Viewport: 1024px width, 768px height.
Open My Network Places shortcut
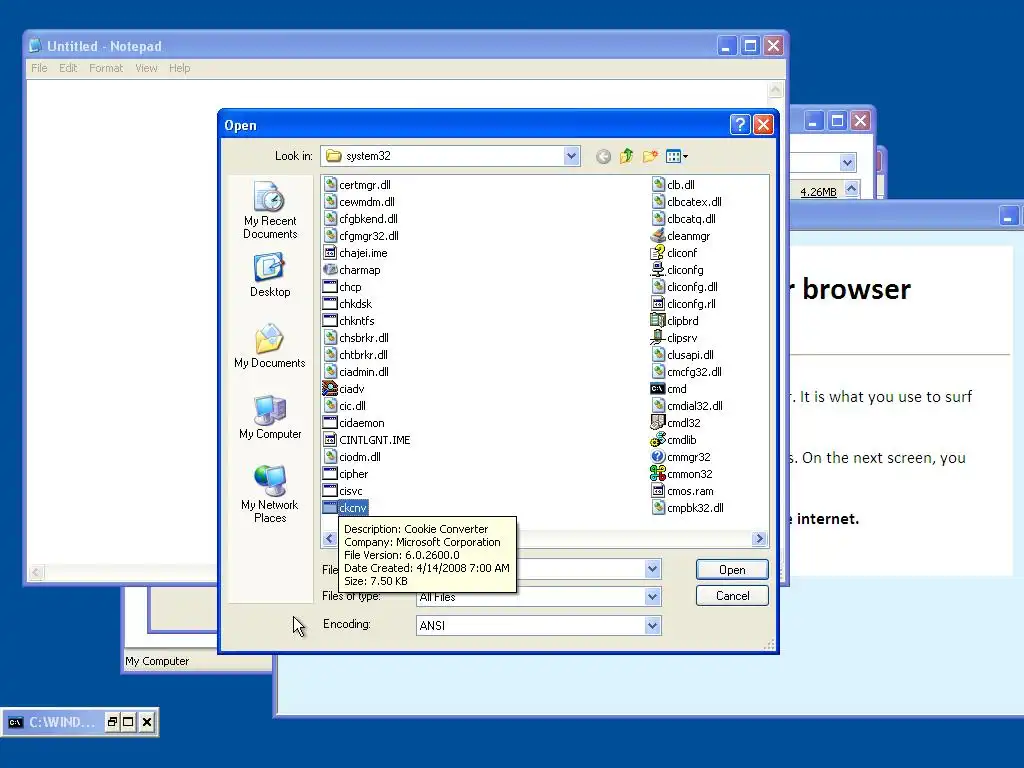(x=270, y=494)
